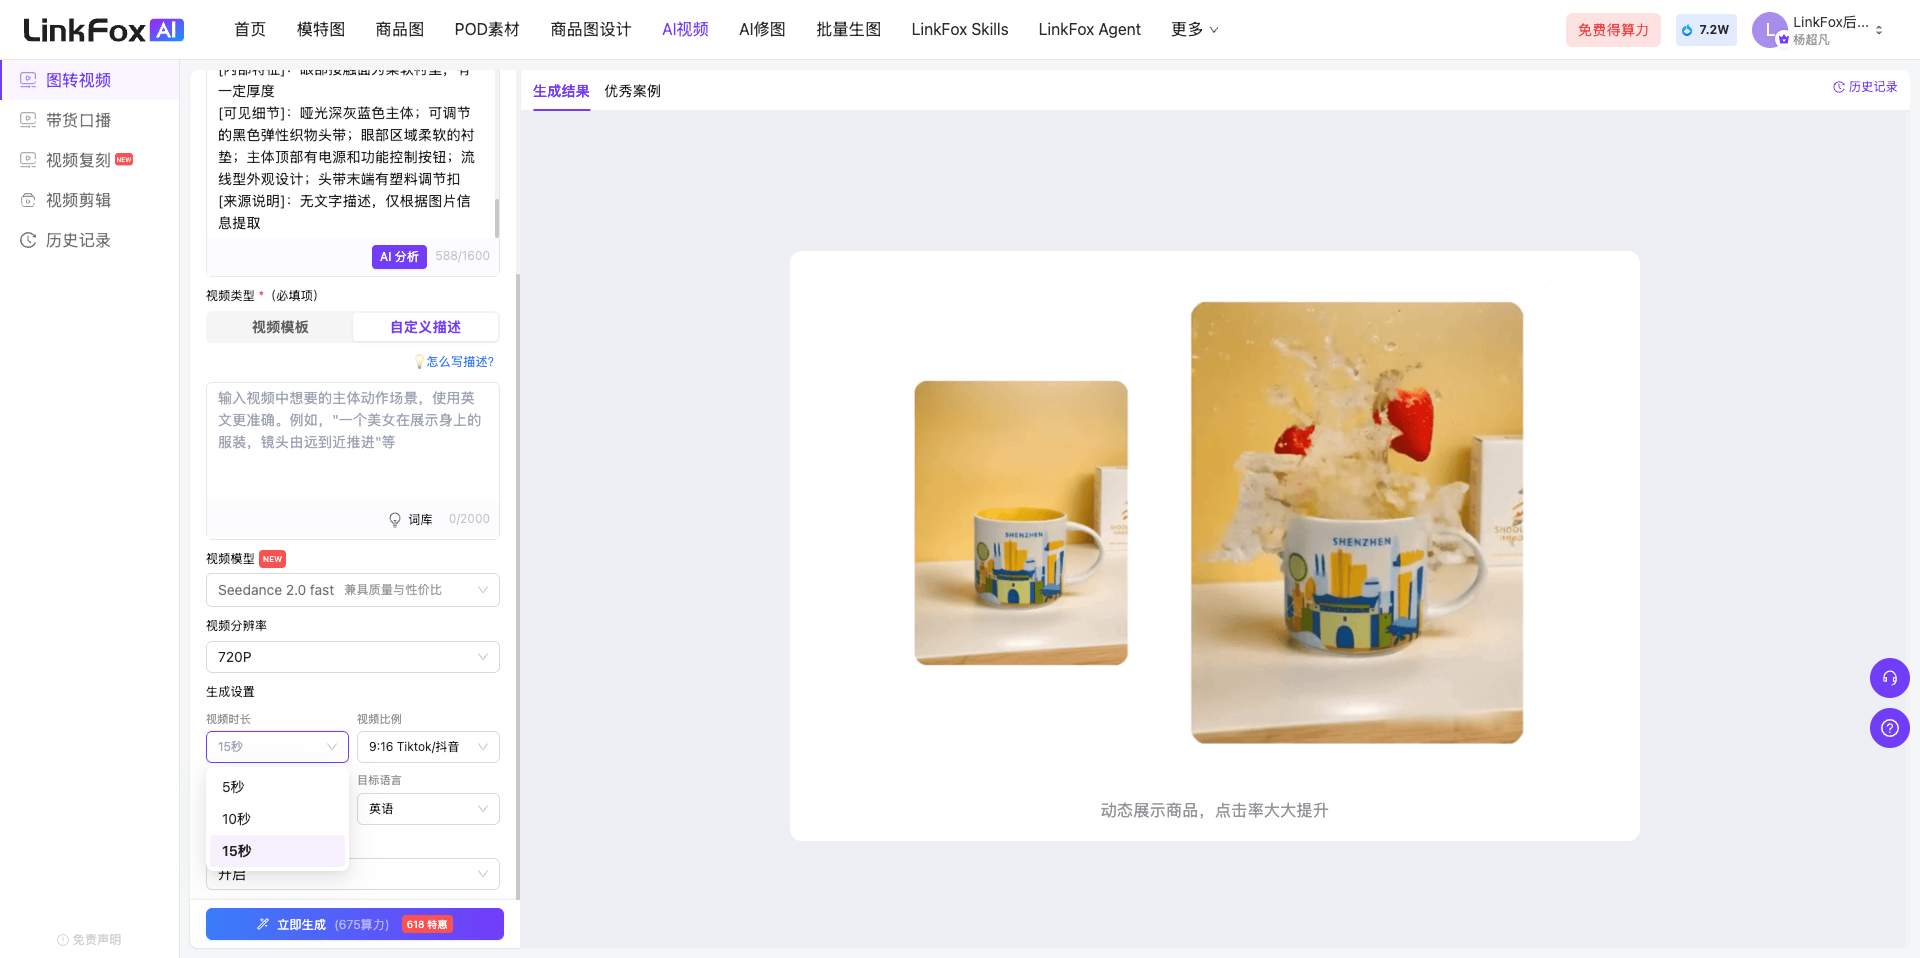Screen dimensions: 1920x958
Task: Open 批量生图 in the top navigation
Action: 848,30
